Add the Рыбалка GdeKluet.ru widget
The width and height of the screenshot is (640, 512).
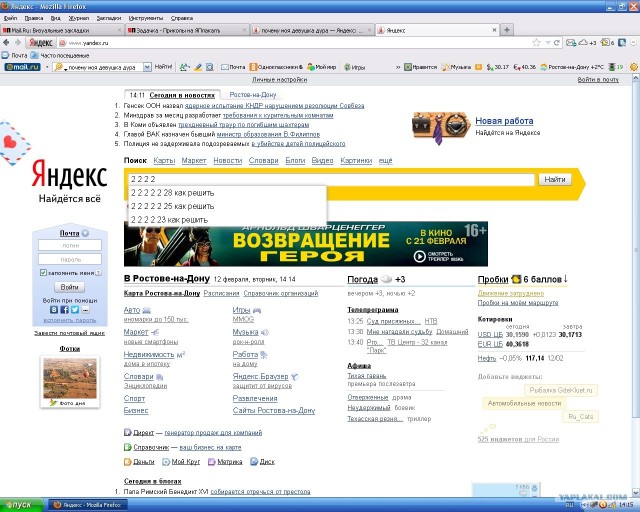(561, 390)
